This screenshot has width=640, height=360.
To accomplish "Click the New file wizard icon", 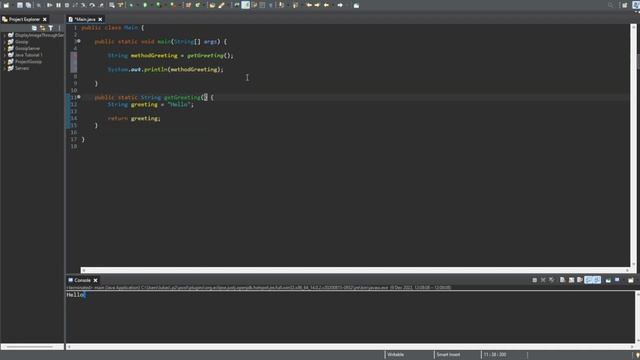I will [x=6, y=5].
